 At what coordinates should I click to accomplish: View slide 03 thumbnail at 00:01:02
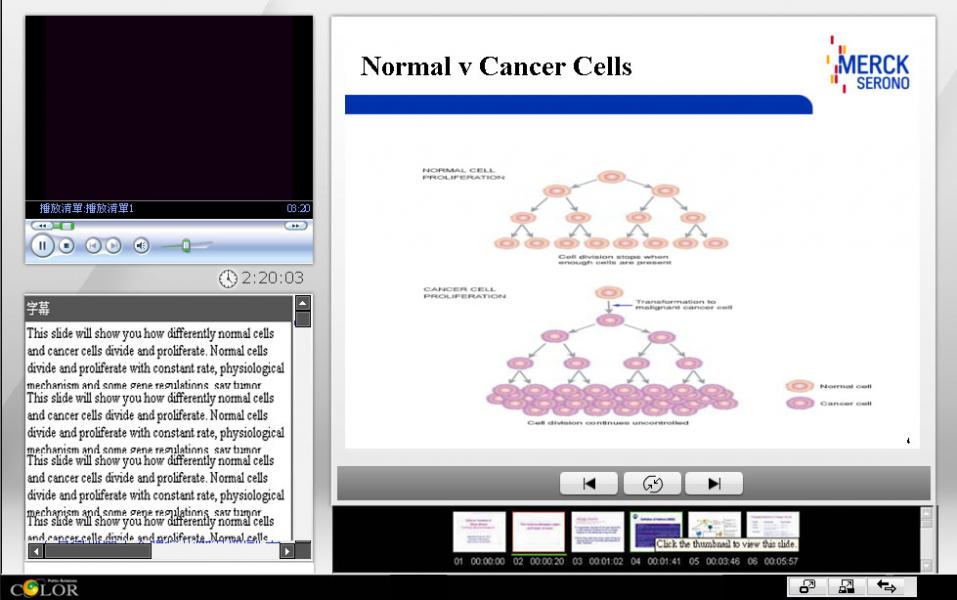pyautogui.click(x=597, y=532)
